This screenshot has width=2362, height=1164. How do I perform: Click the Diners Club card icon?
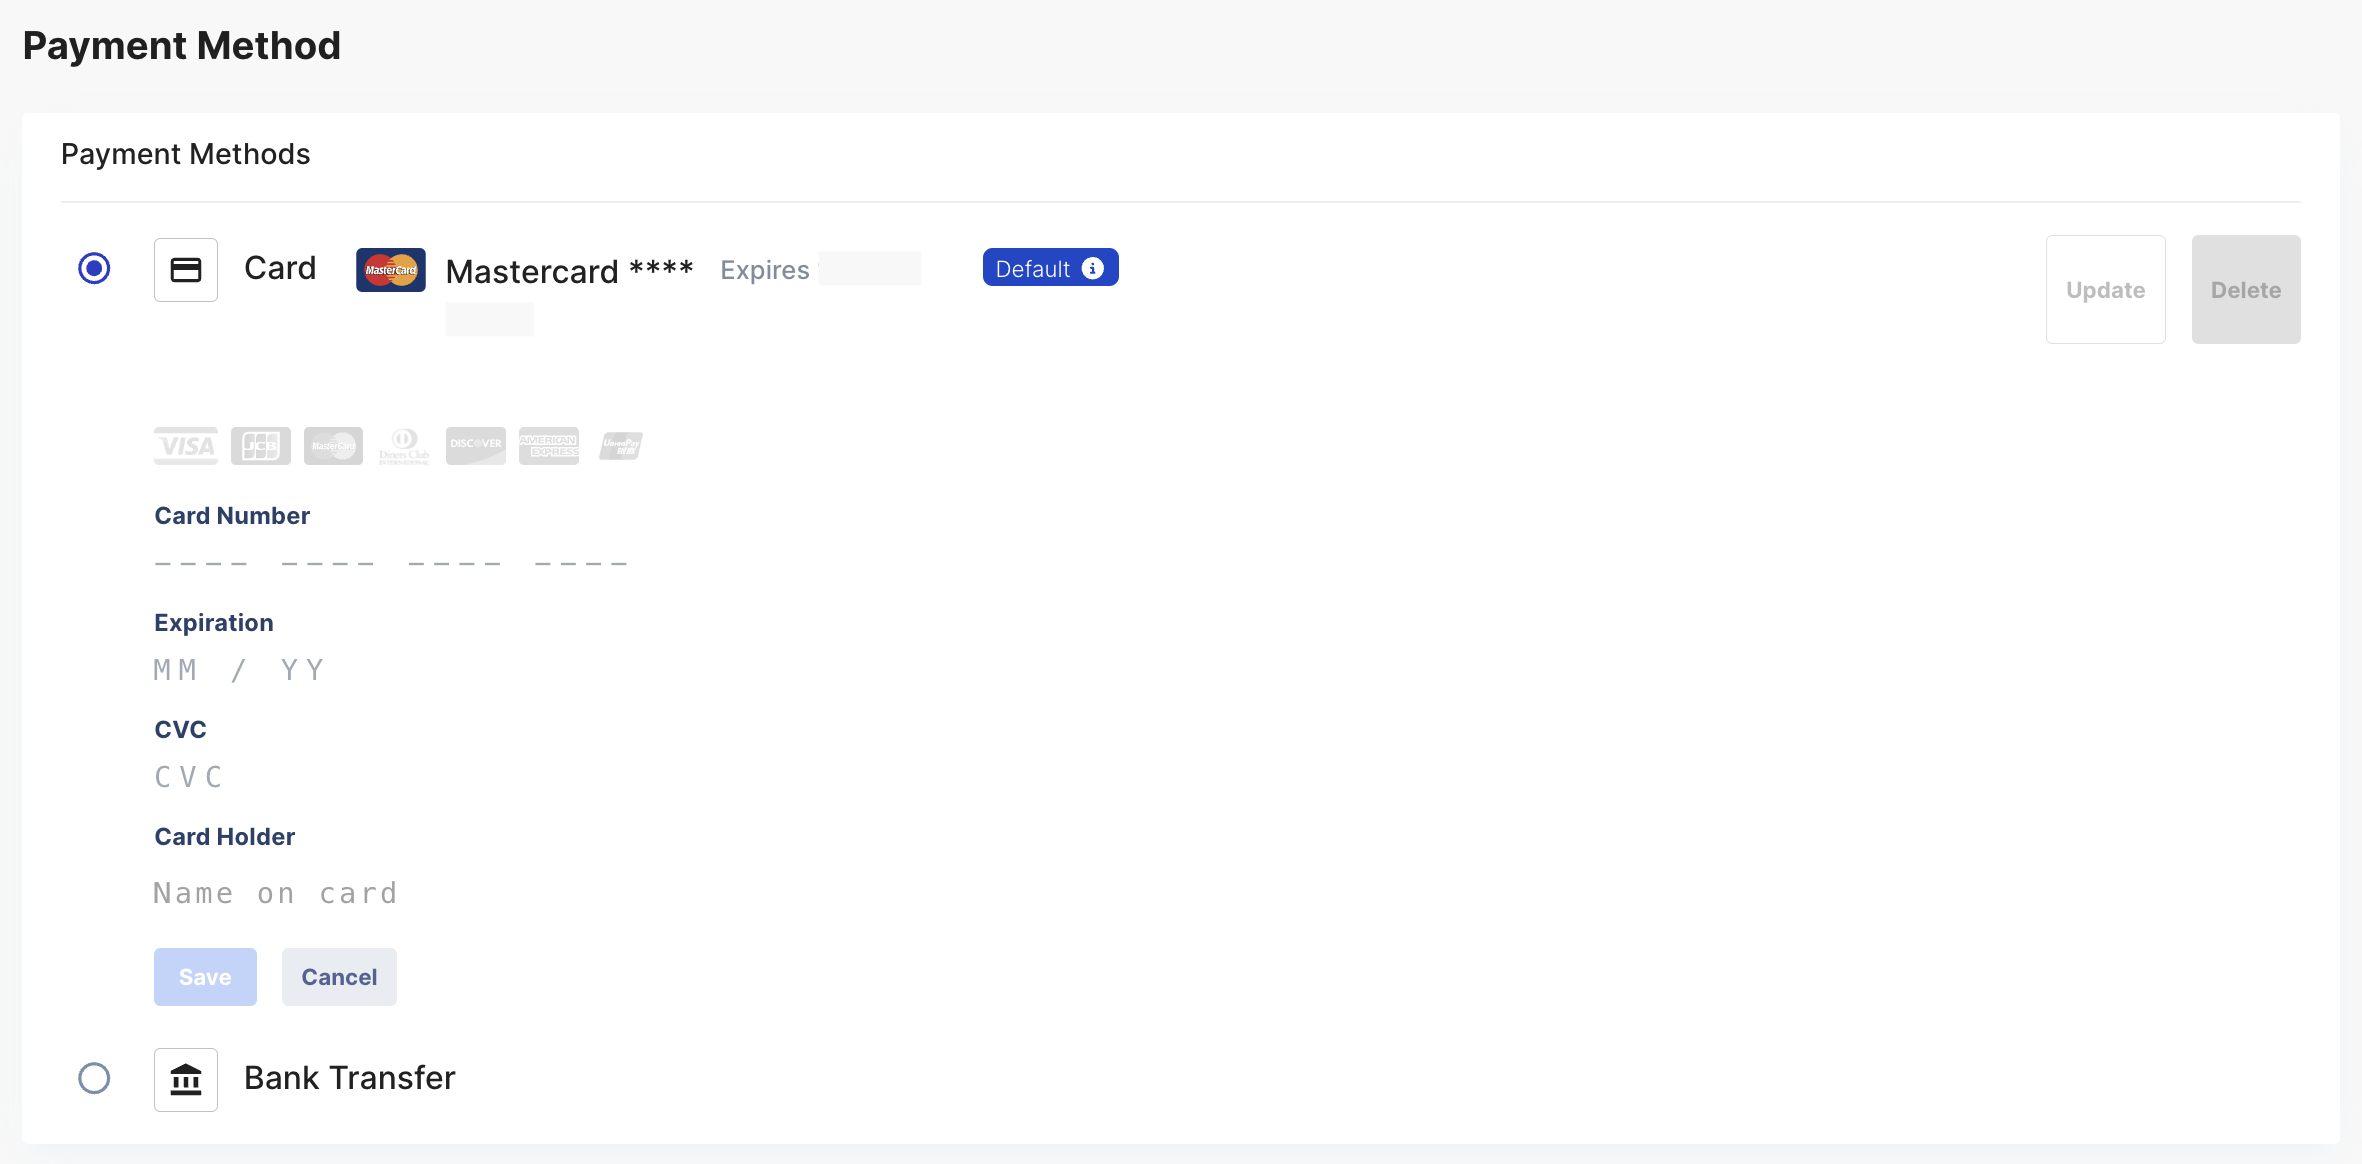404,443
